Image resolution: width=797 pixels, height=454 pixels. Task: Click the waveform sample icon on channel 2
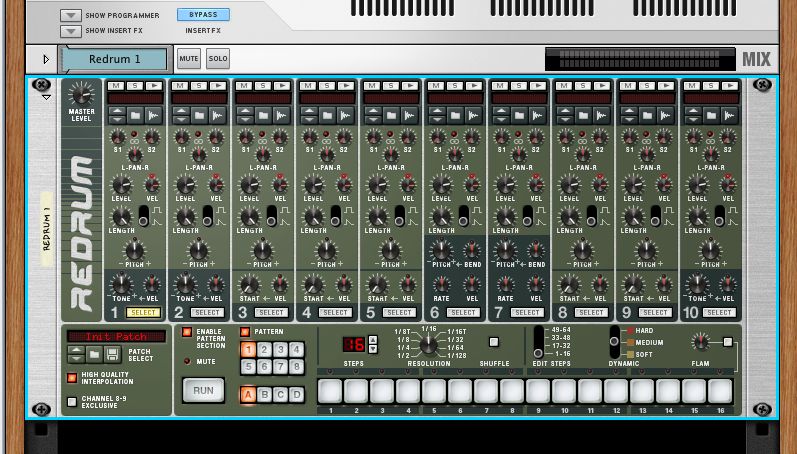coord(217,116)
